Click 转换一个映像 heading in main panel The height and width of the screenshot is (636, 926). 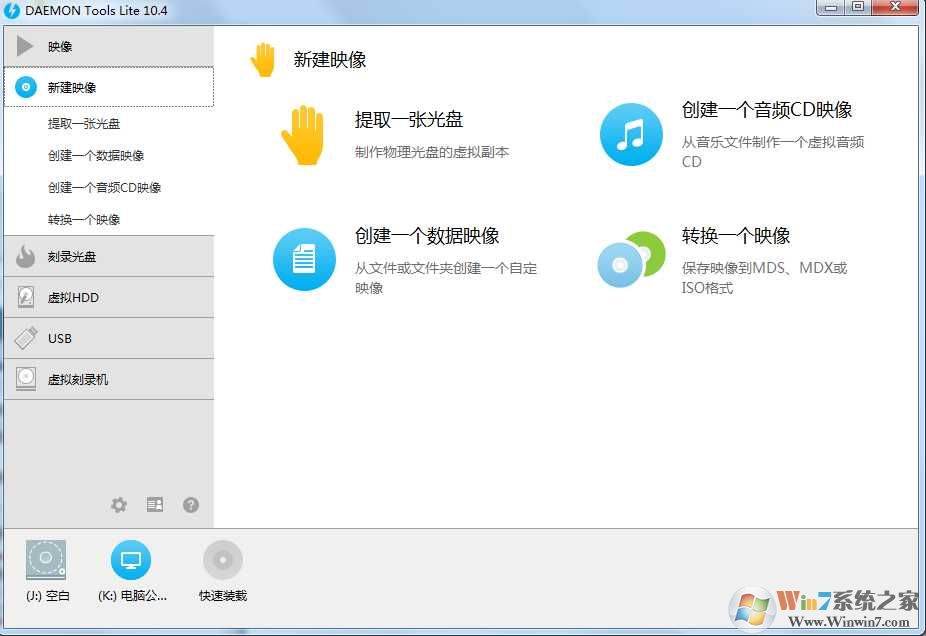tap(736, 236)
